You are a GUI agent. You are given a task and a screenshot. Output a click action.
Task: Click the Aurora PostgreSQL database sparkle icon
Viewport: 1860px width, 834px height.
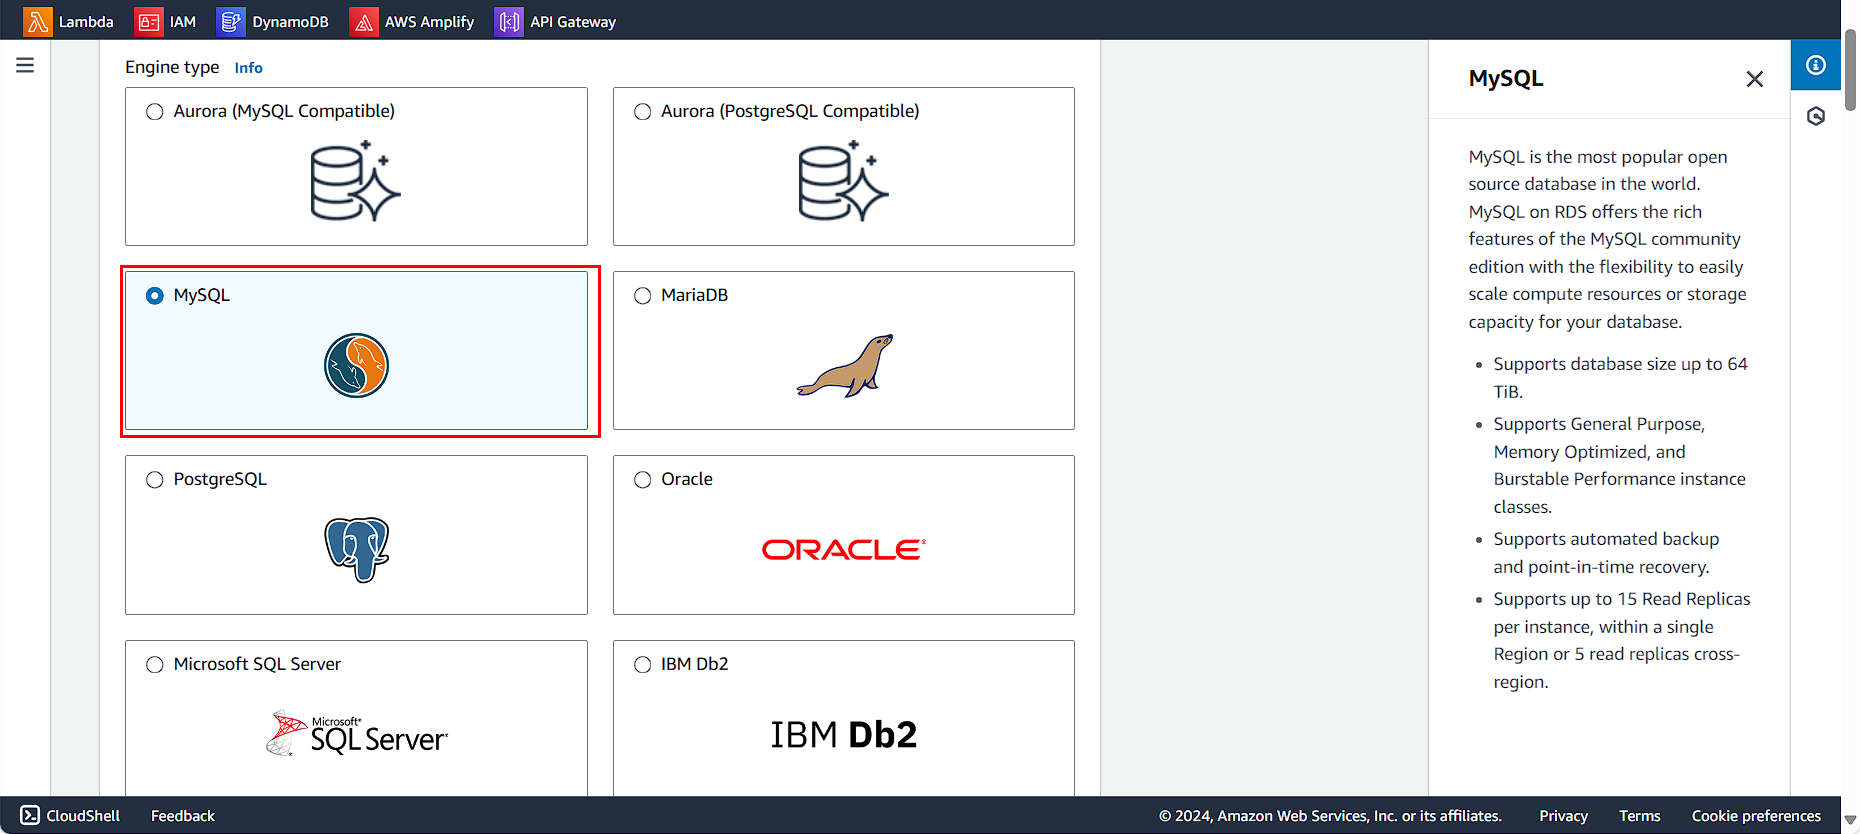pyautogui.click(x=843, y=181)
